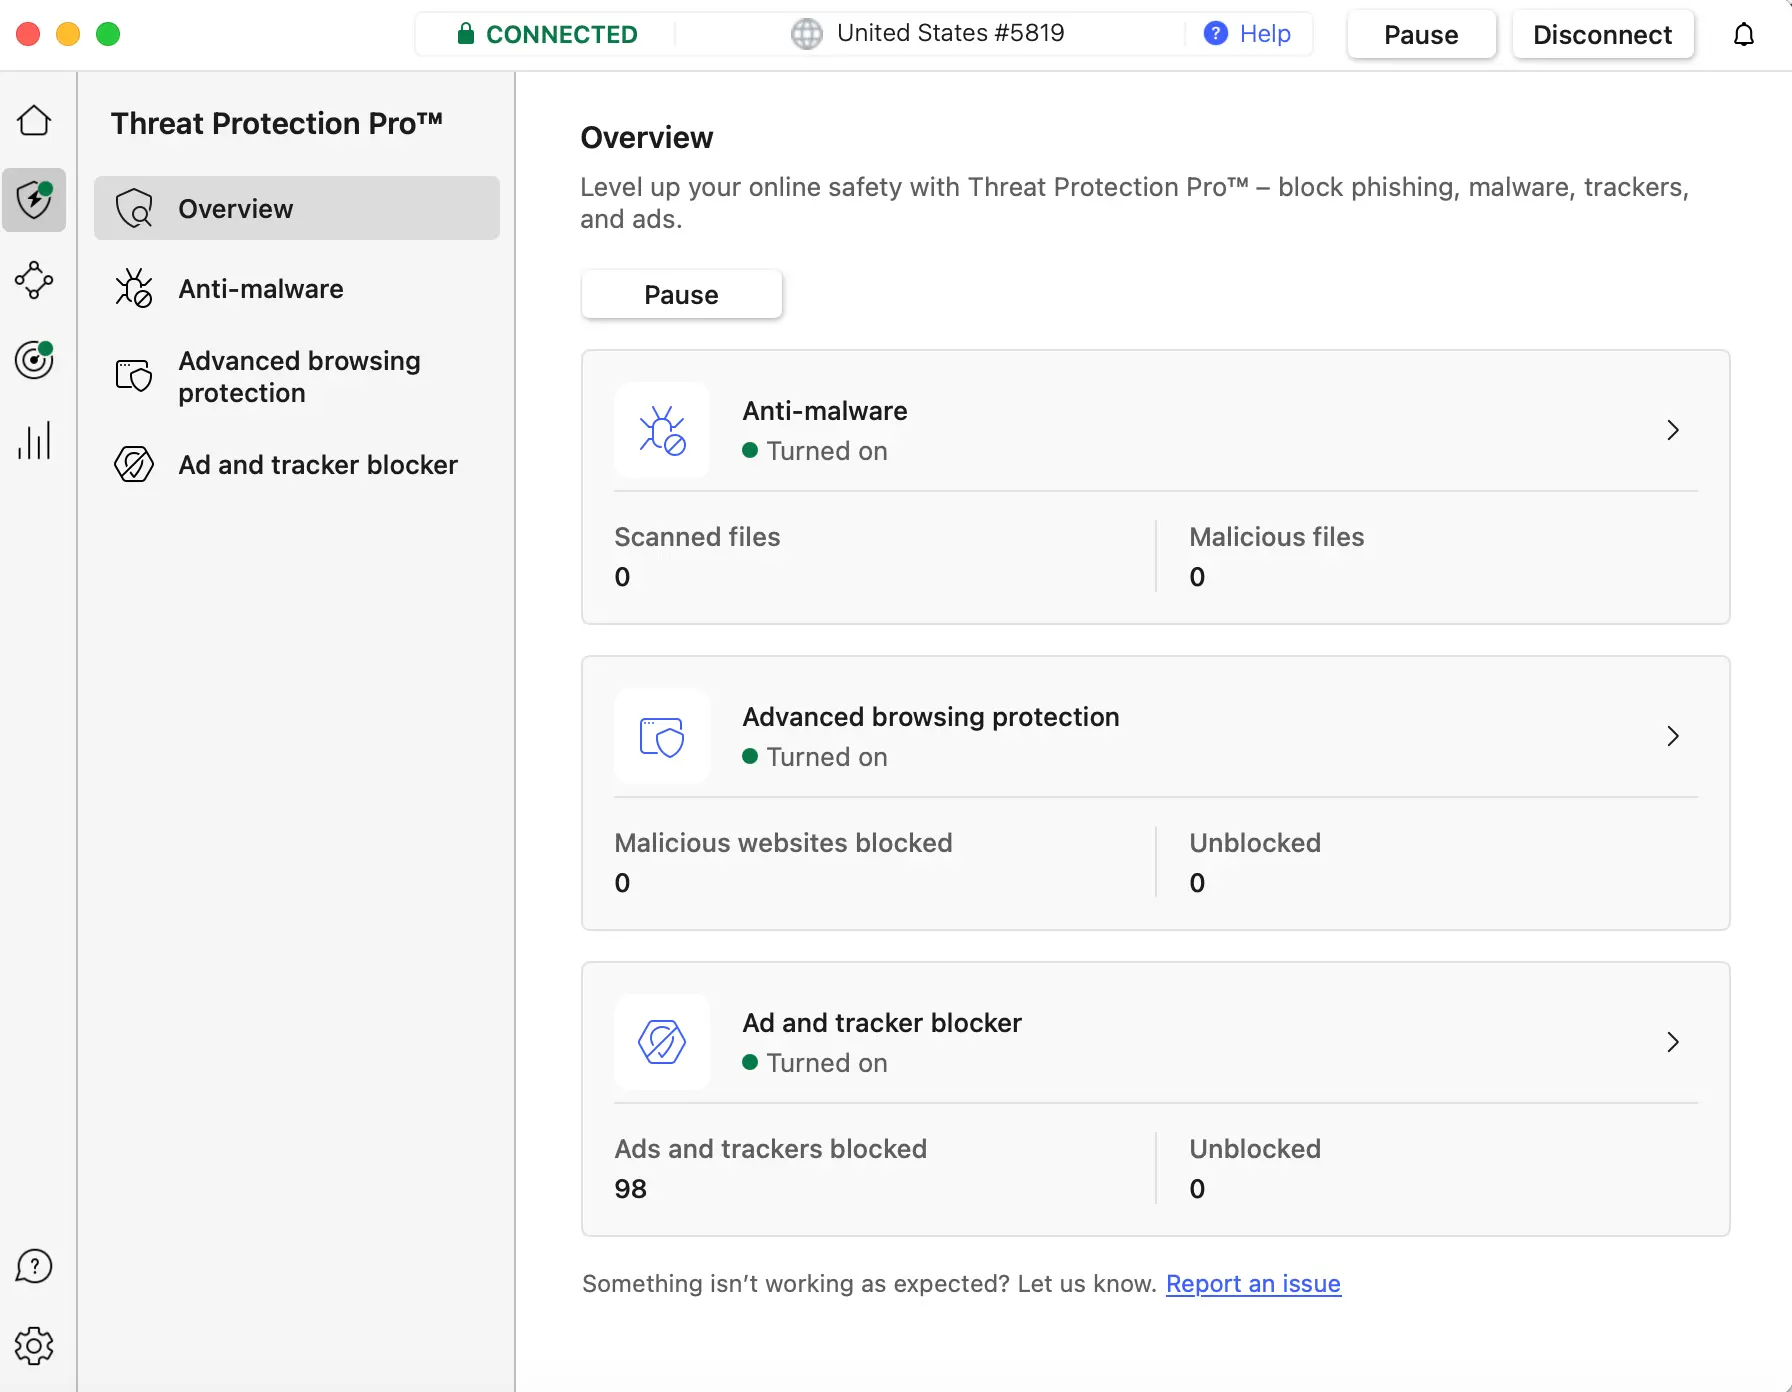Click the 98 ads blocked value

point(630,1189)
